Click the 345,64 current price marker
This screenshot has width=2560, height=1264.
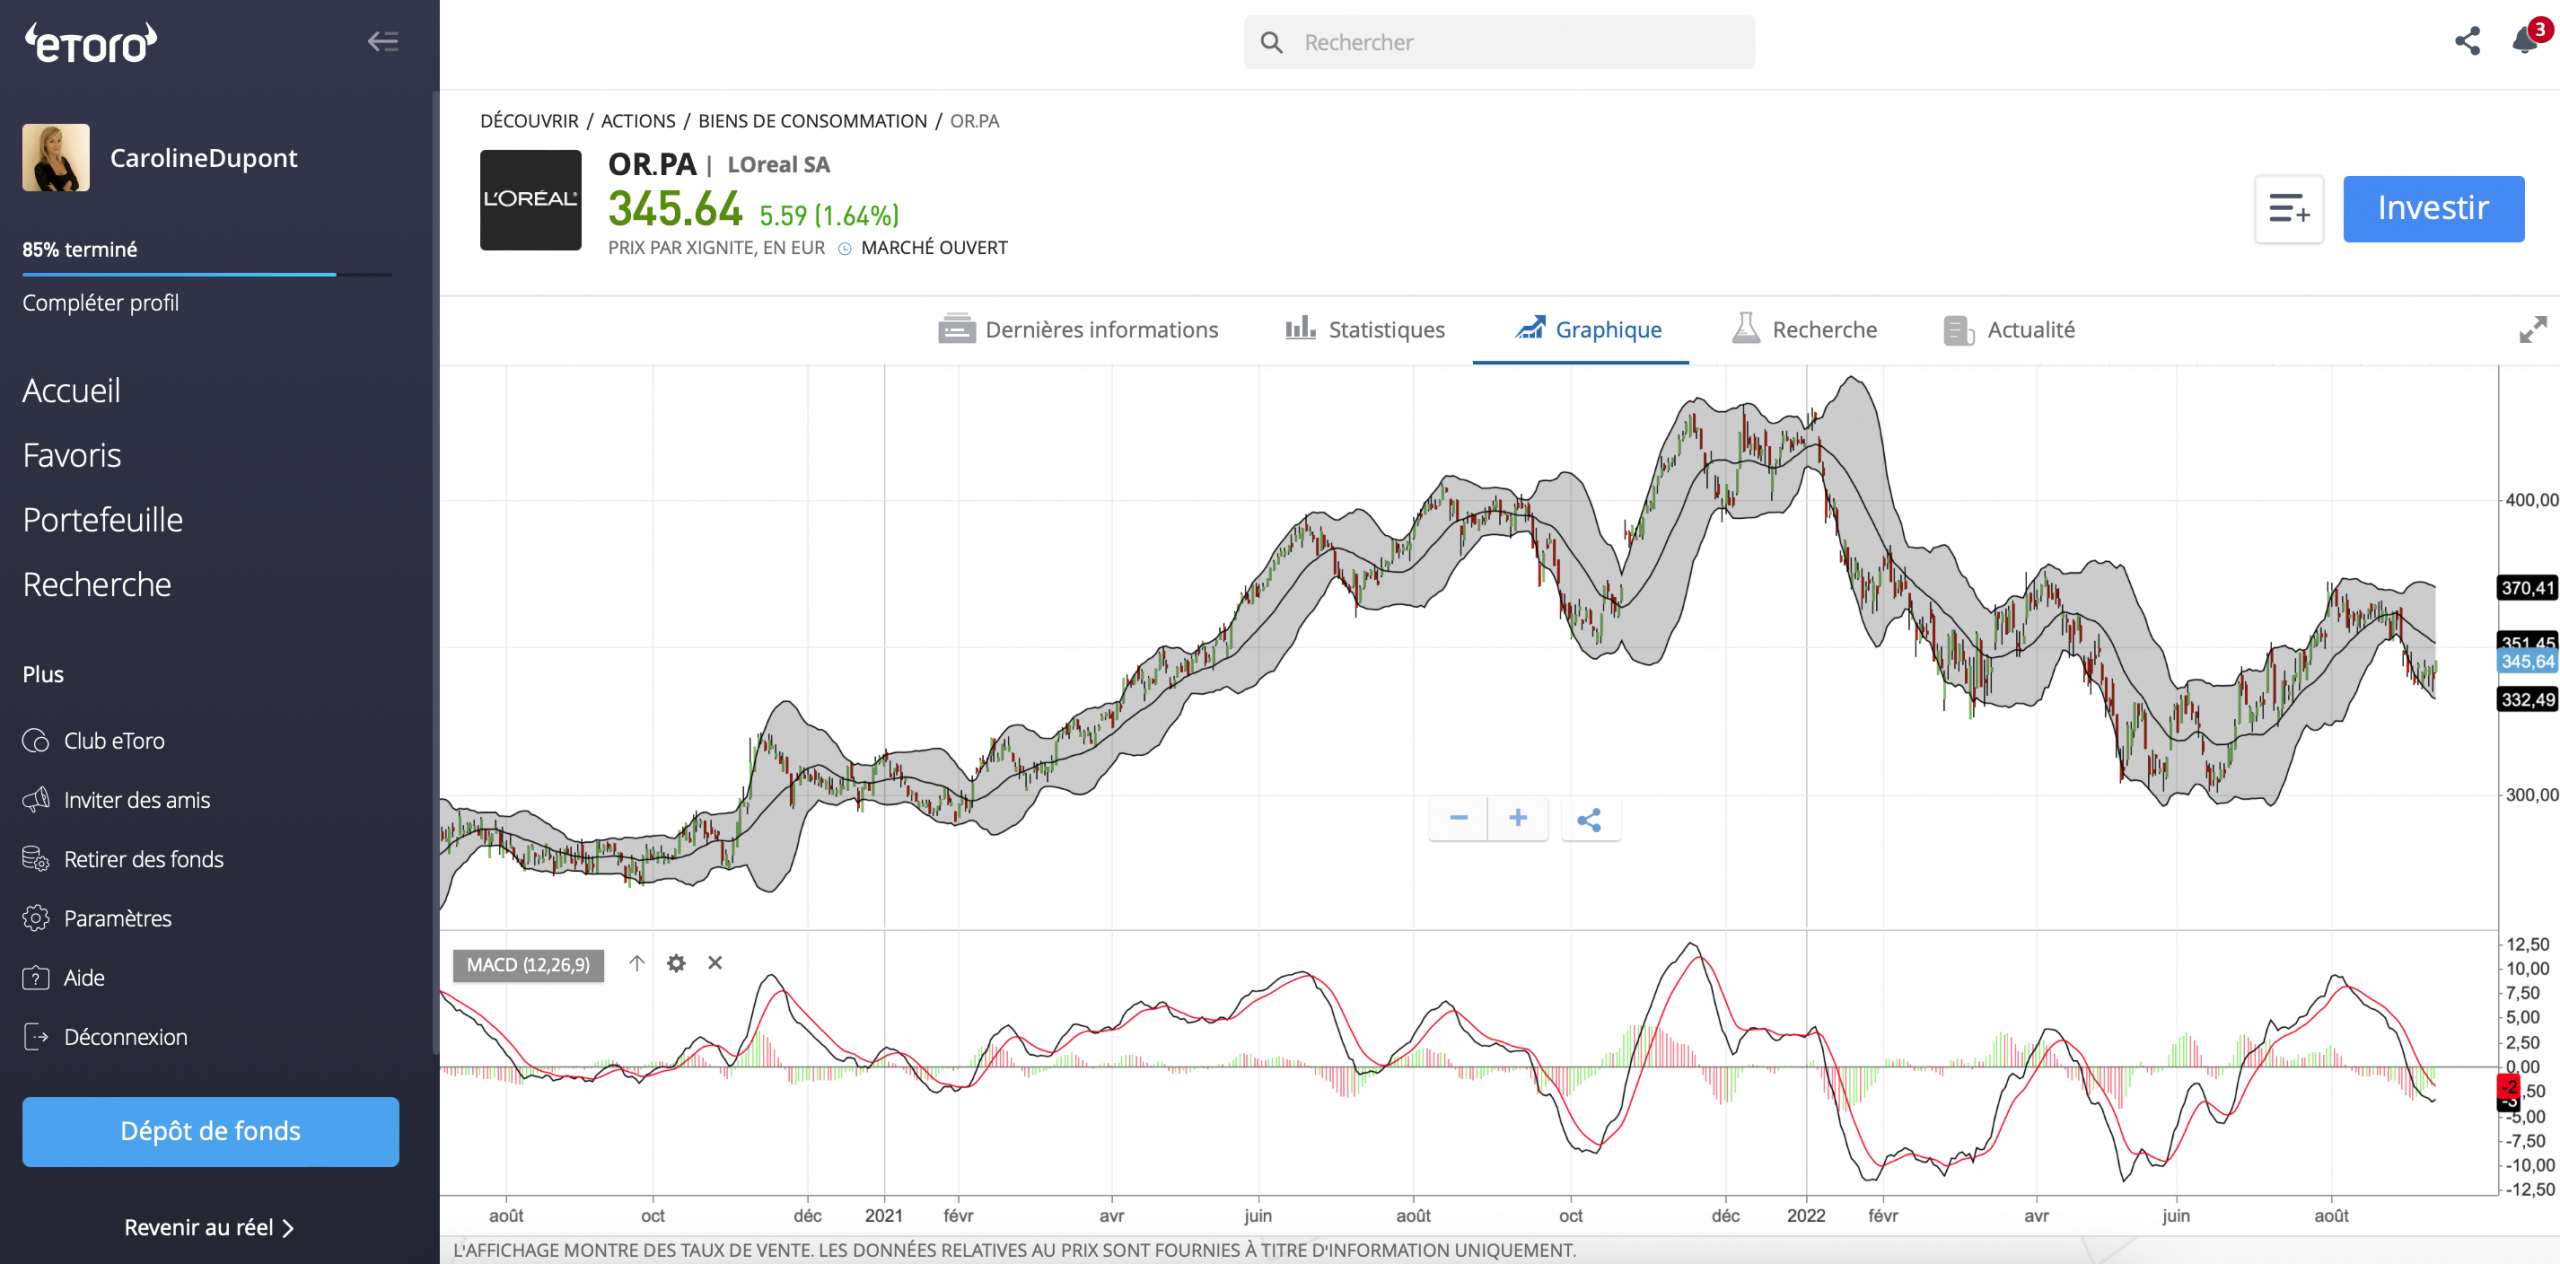click(x=2527, y=662)
